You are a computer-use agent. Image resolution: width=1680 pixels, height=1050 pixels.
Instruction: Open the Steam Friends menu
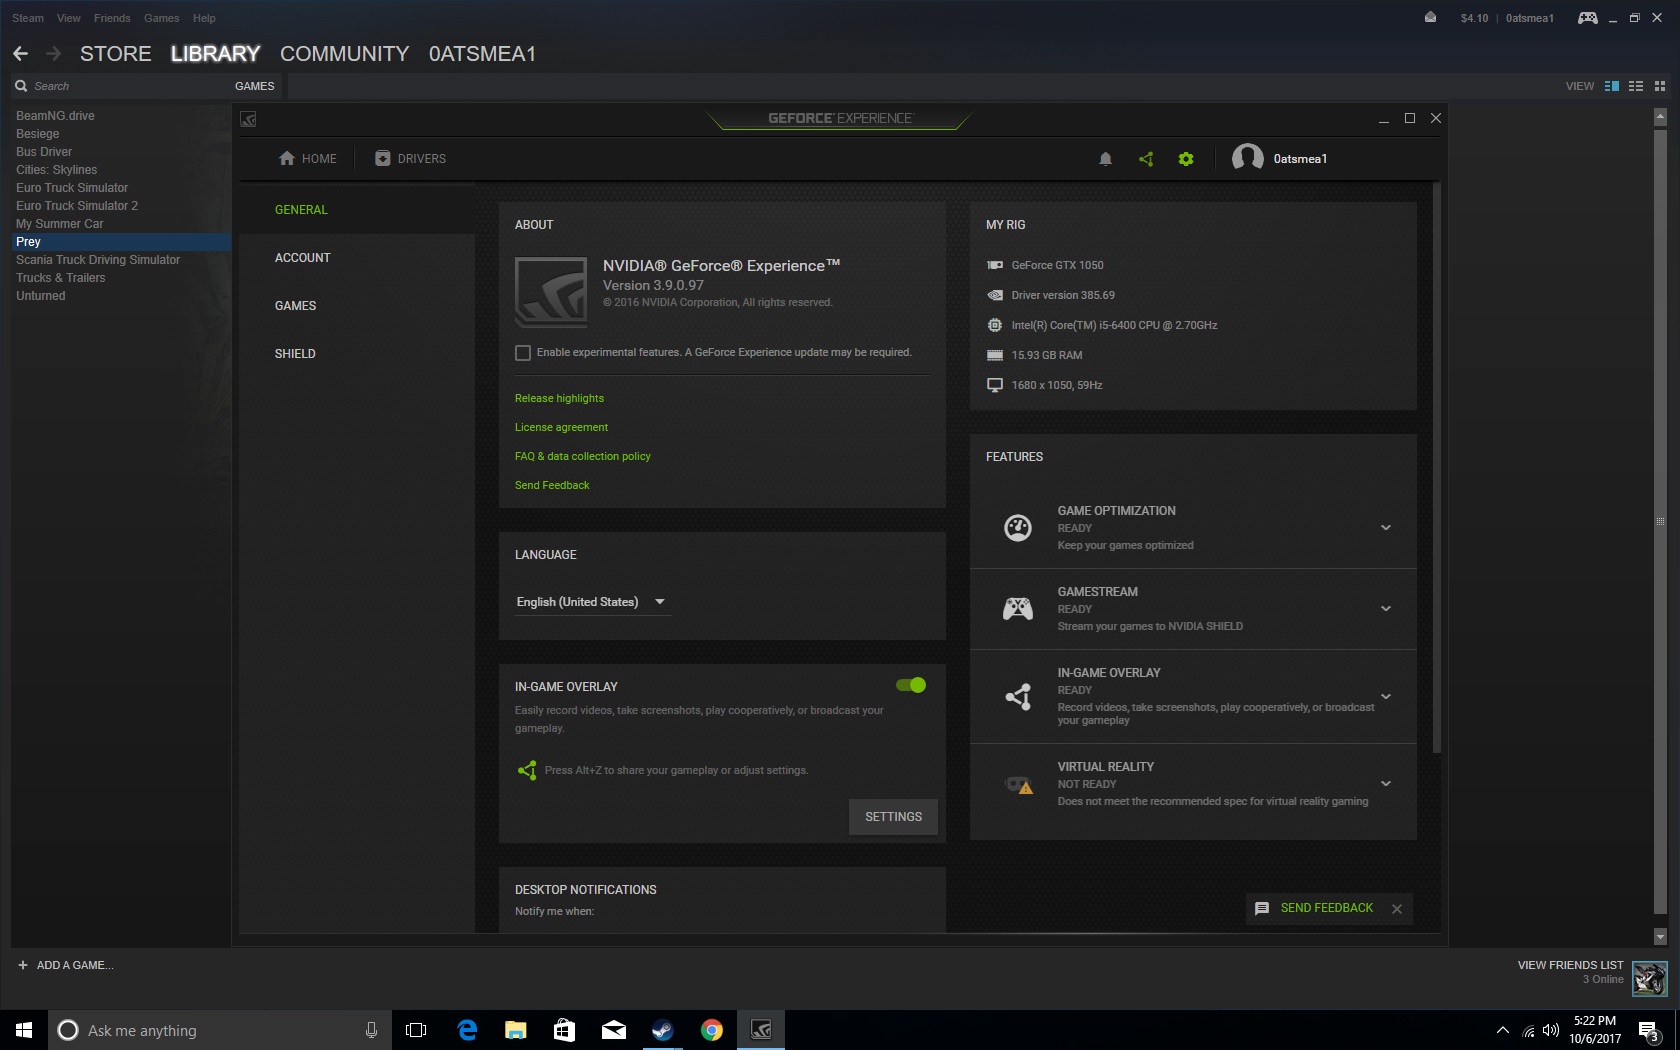point(112,18)
